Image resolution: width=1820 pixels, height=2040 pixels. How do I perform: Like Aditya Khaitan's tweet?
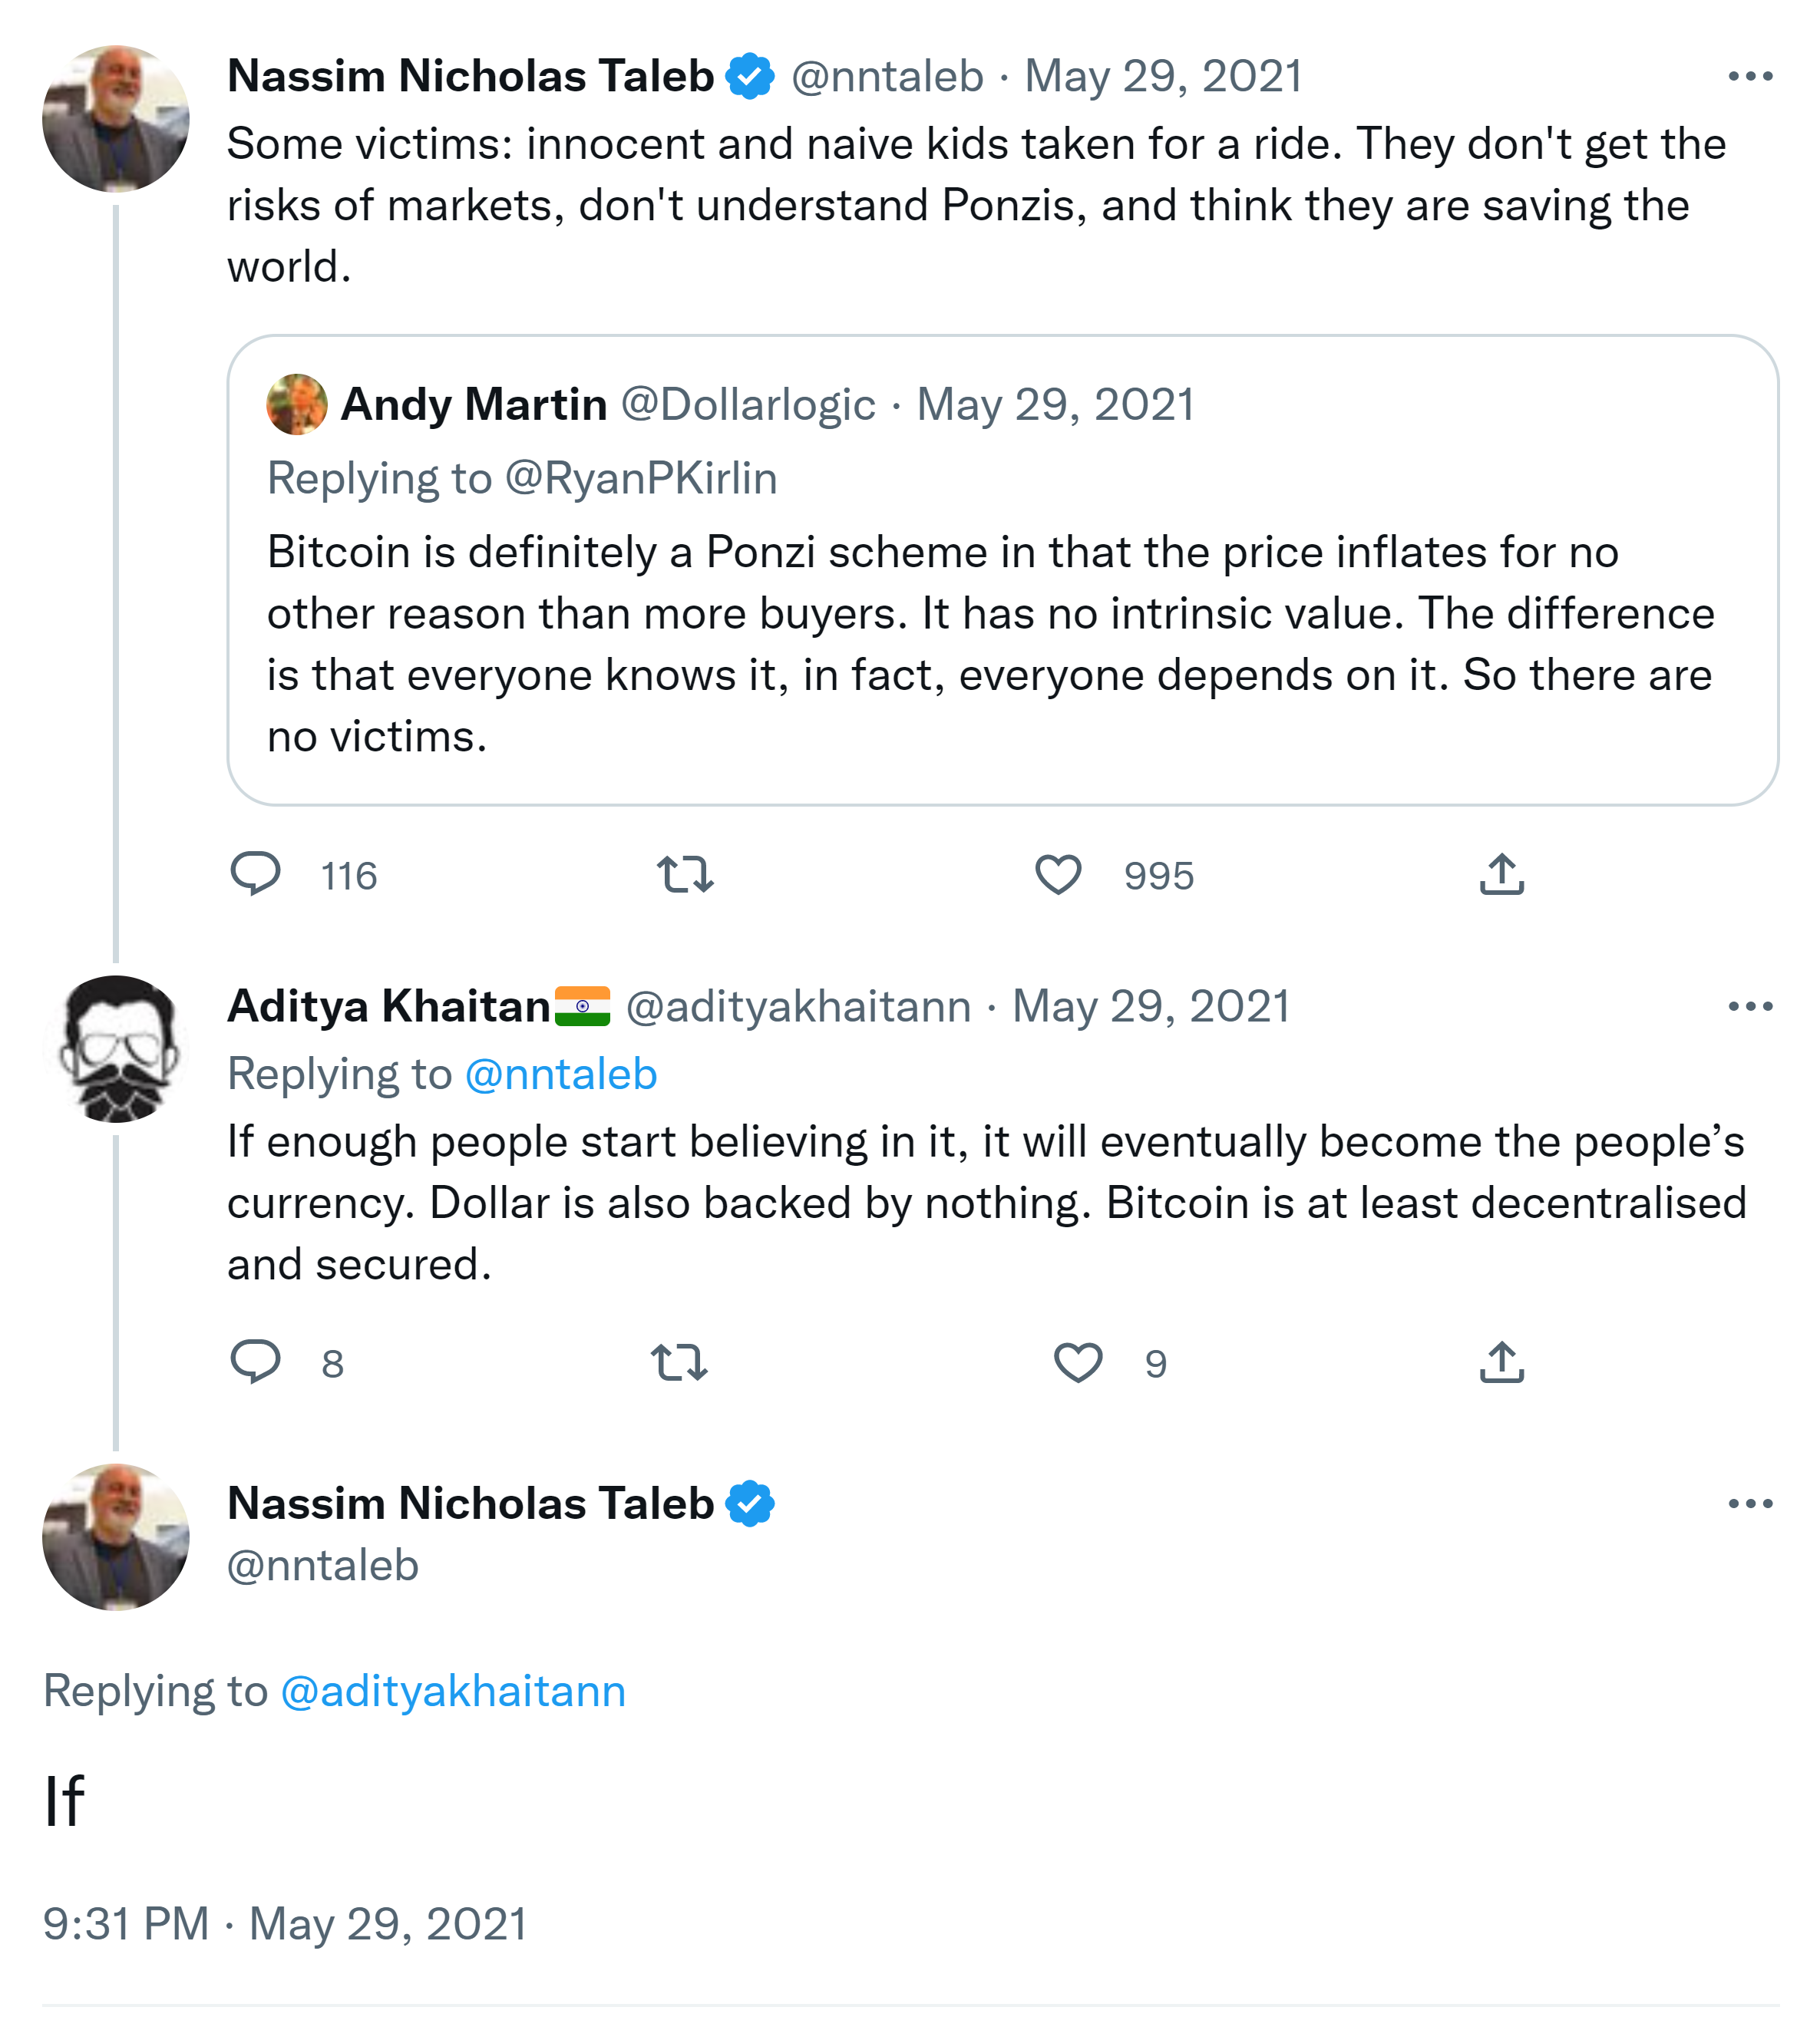[x=1078, y=1362]
